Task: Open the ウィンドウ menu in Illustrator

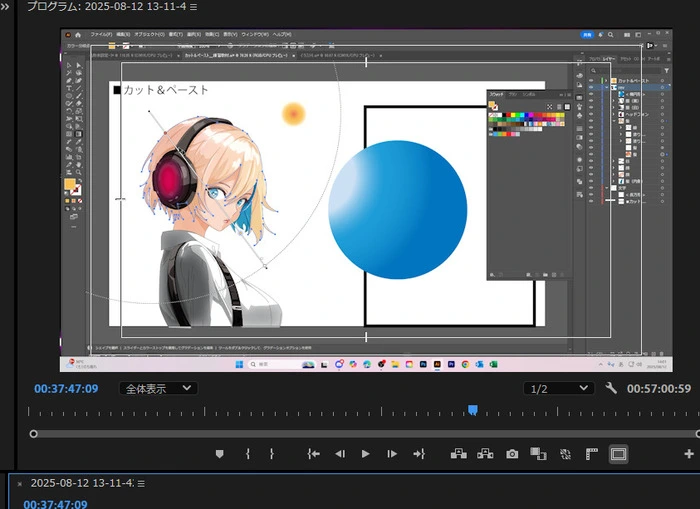Action: 255,34
